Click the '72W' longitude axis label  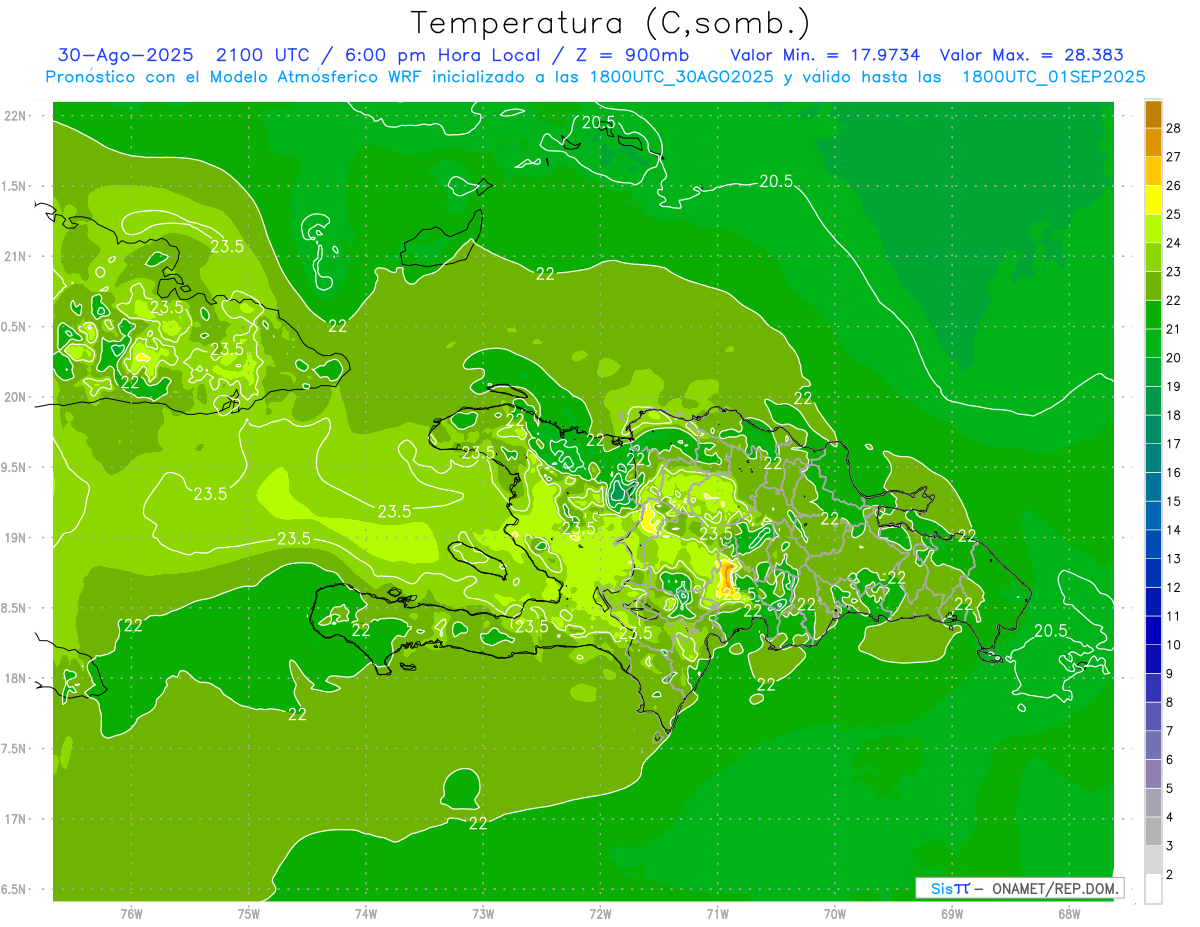click(600, 914)
